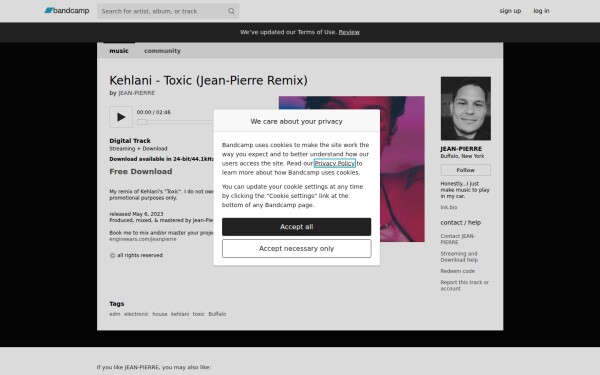Click 'Buffalo, New York' location text
This screenshot has height=375, width=600.
pos(462,156)
